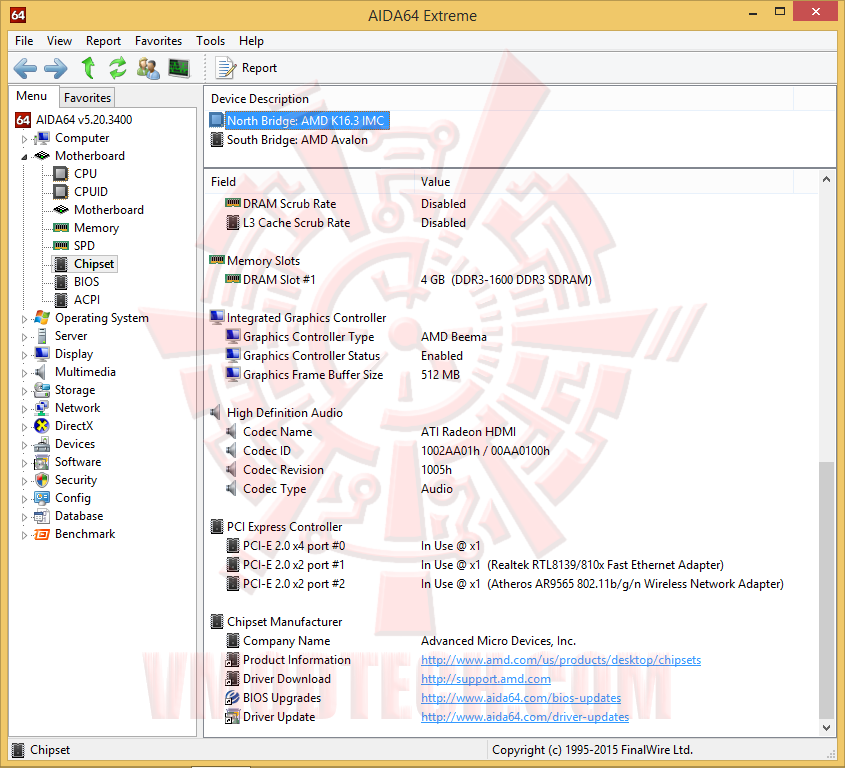Image resolution: width=845 pixels, height=768 pixels.
Task: Open the Favorites menu in menu bar
Action: pos(158,41)
